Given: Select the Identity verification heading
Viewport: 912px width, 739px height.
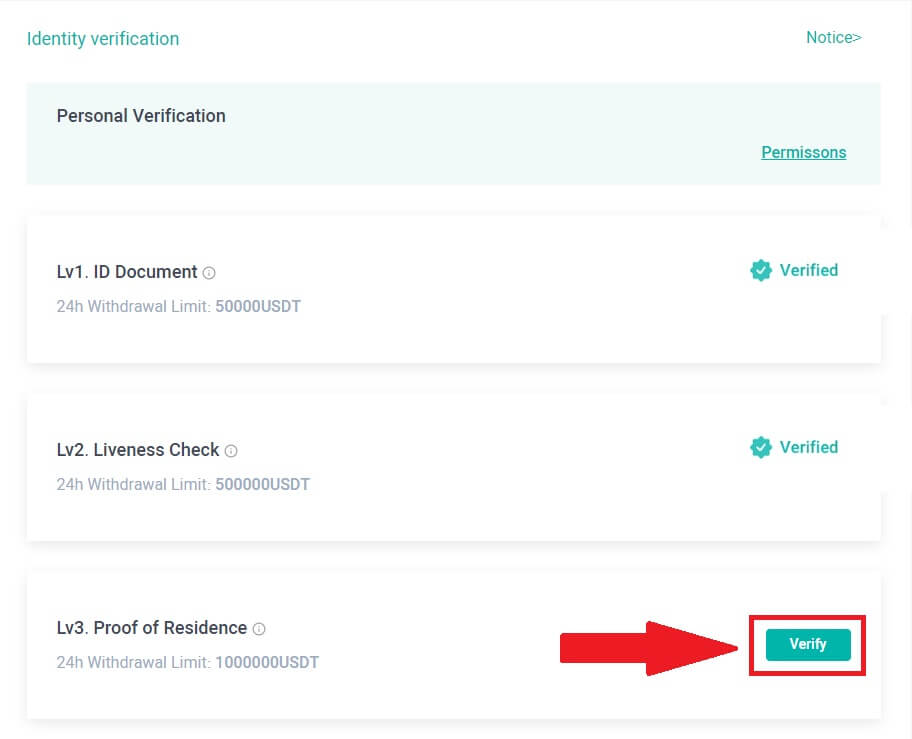Looking at the screenshot, I should (x=103, y=38).
